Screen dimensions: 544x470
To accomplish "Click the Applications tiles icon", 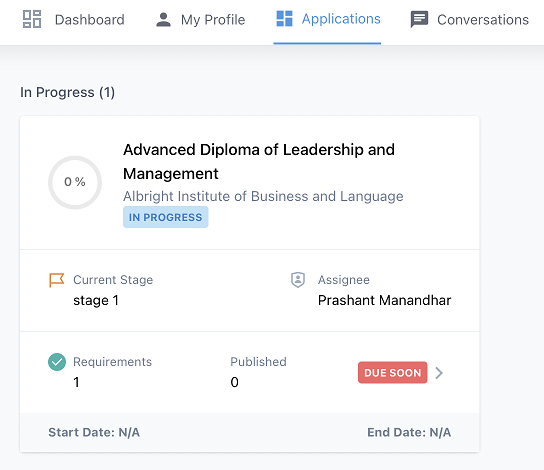I will [x=284, y=19].
